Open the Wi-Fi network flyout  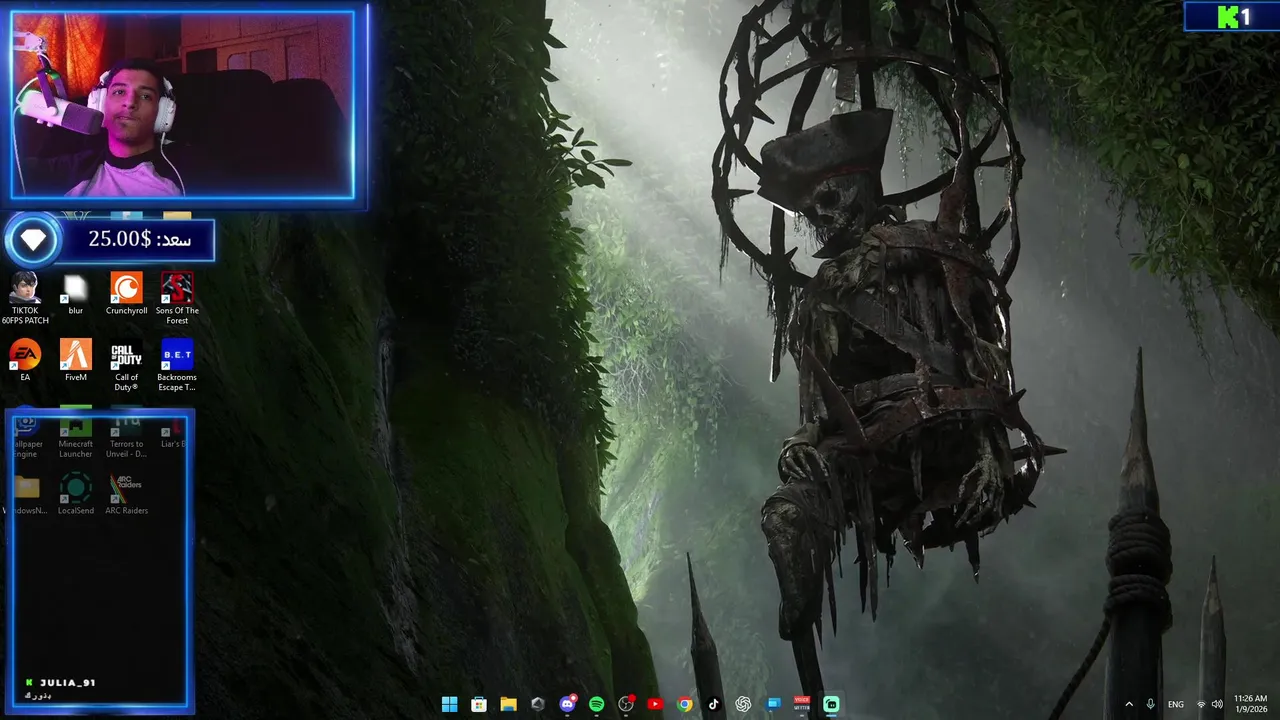(x=1201, y=704)
